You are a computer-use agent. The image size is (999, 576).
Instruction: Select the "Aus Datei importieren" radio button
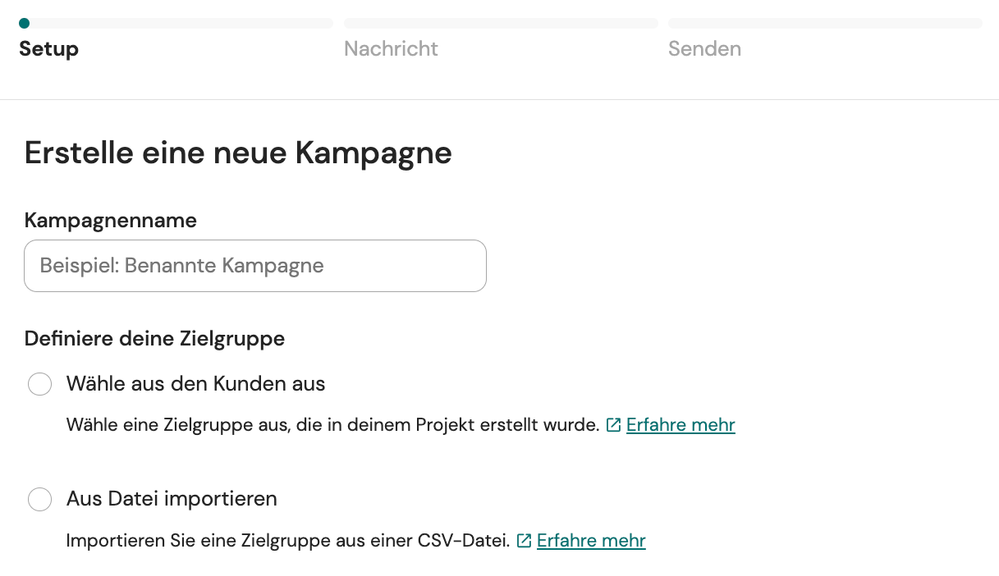click(40, 499)
